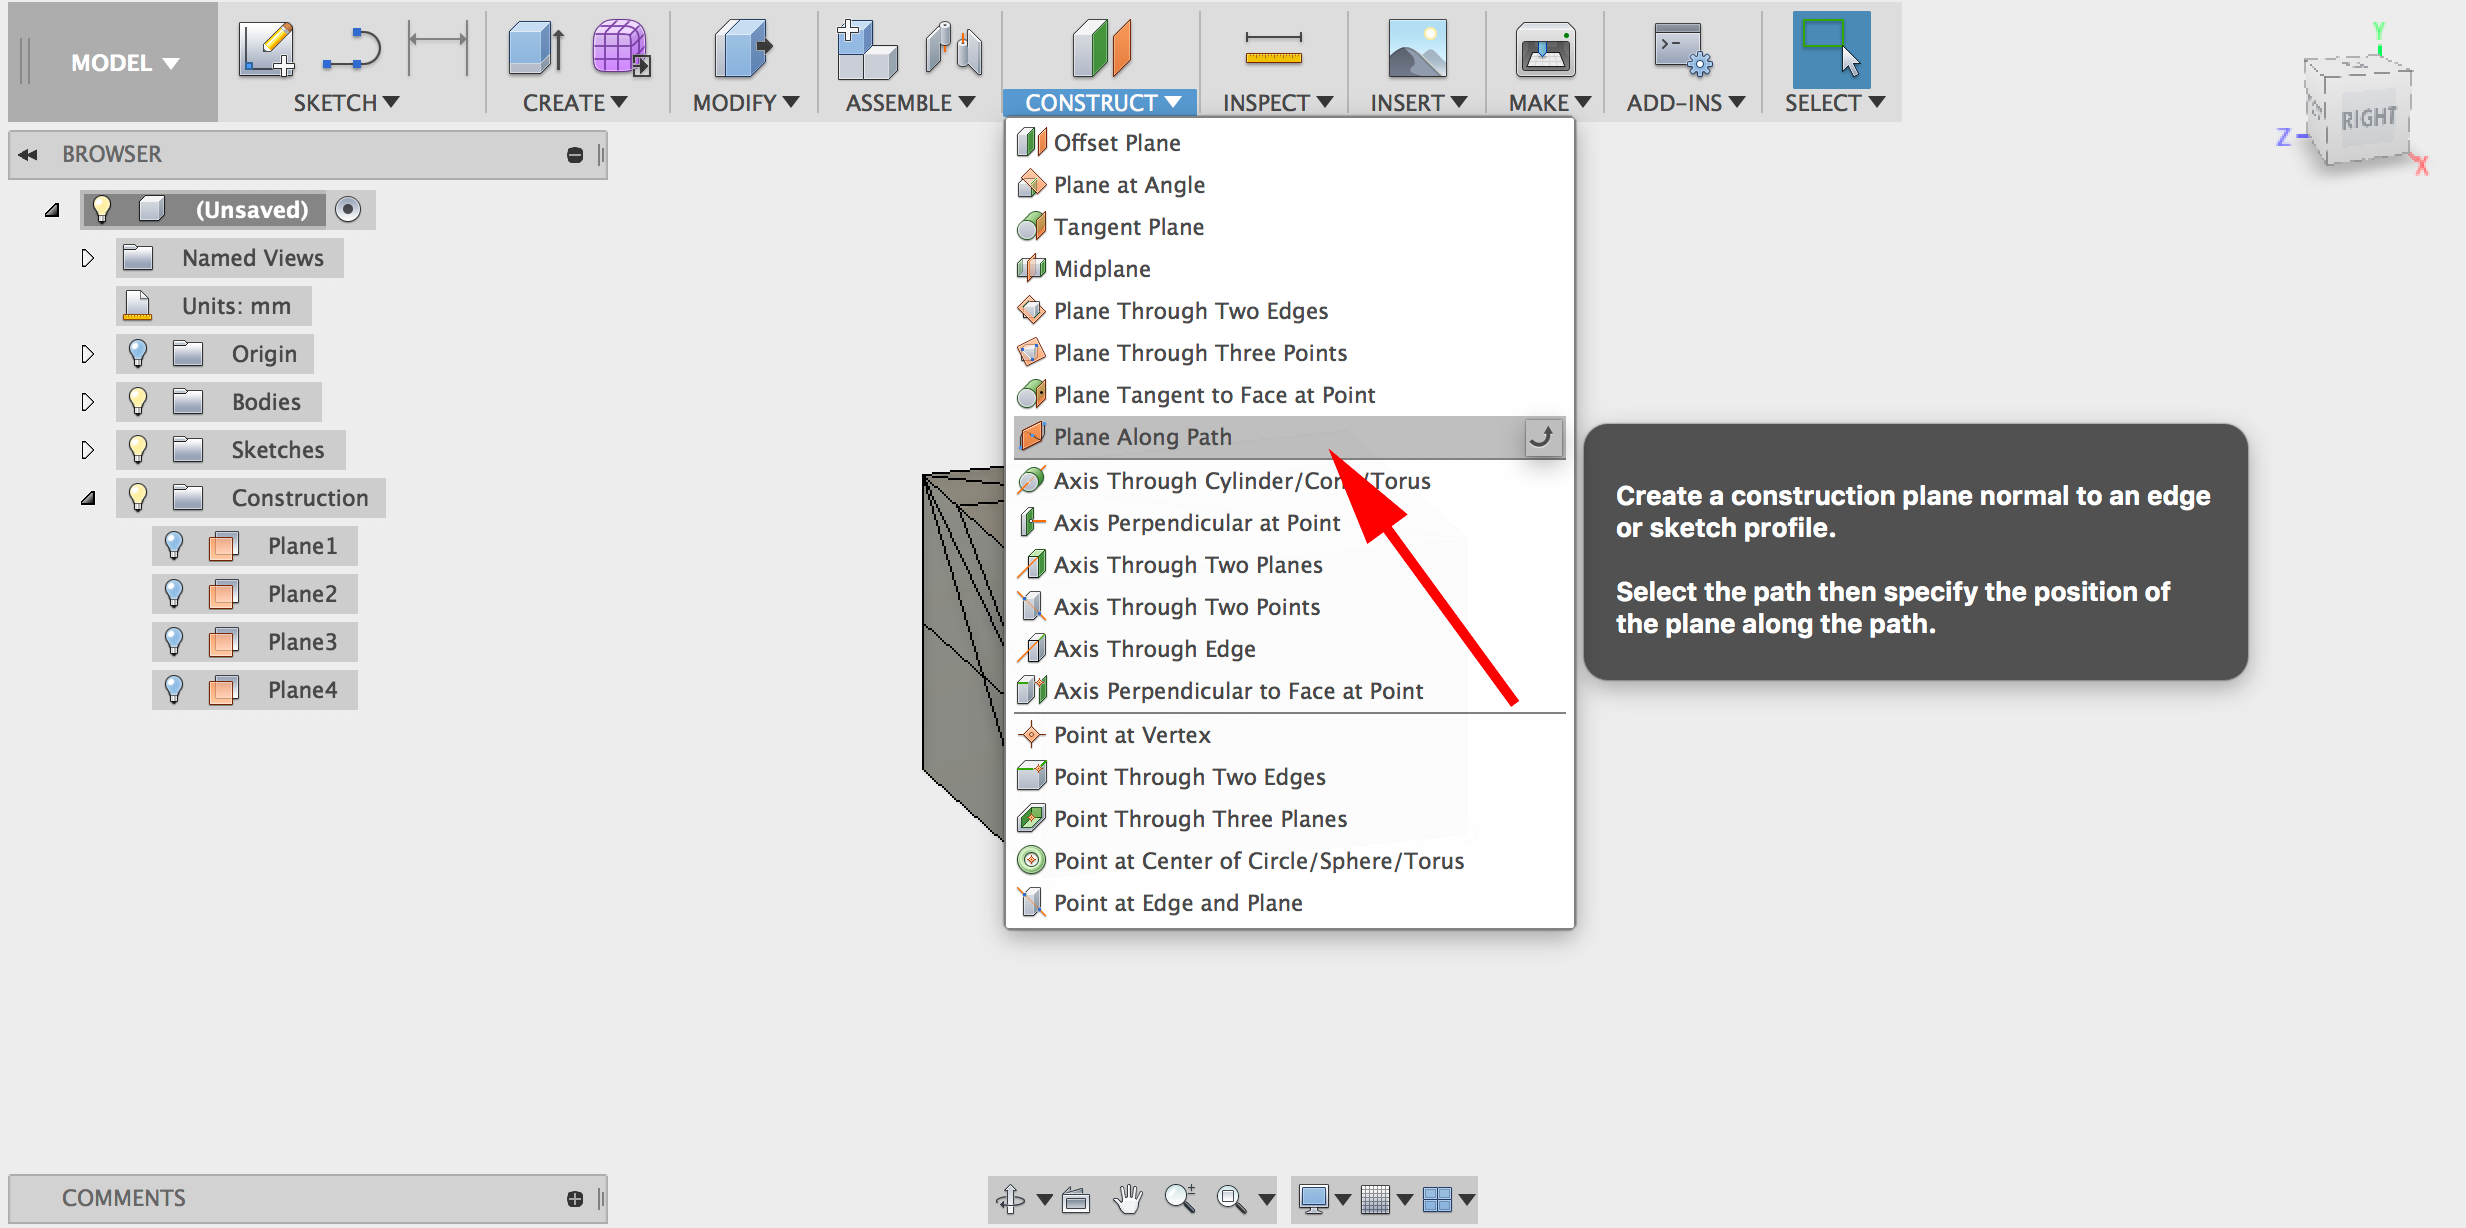Image resolution: width=2466 pixels, height=1228 pixels.
Task: Choose Plane Along Path menu item
Action: (x=1290, y=437)
